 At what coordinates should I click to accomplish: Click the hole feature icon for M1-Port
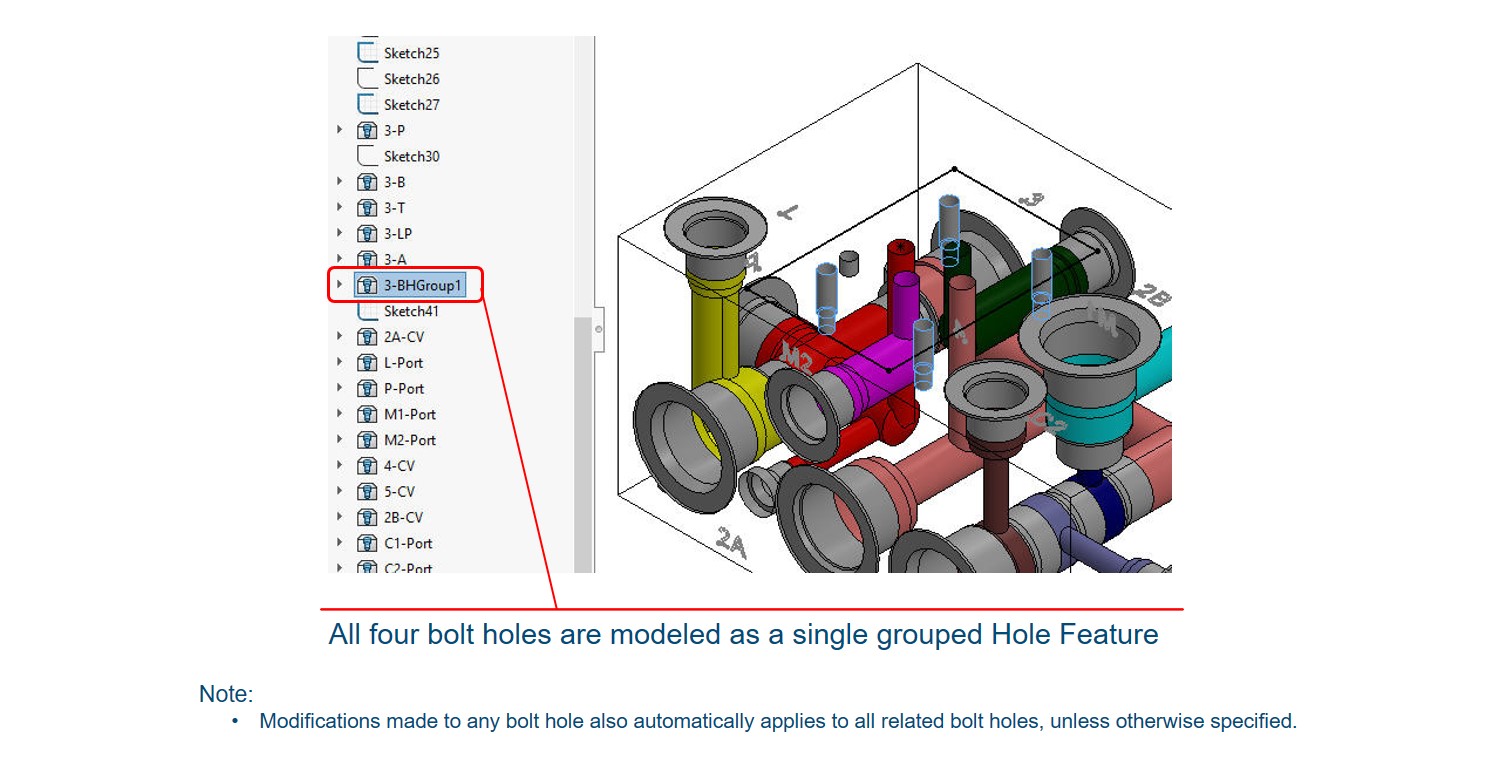point(366,414)
